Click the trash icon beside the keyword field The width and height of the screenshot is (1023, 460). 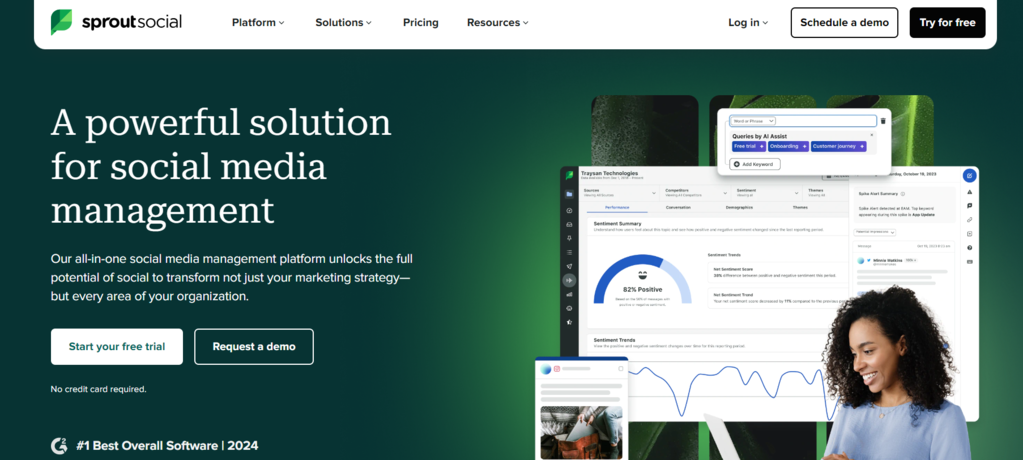coord(883,121)
